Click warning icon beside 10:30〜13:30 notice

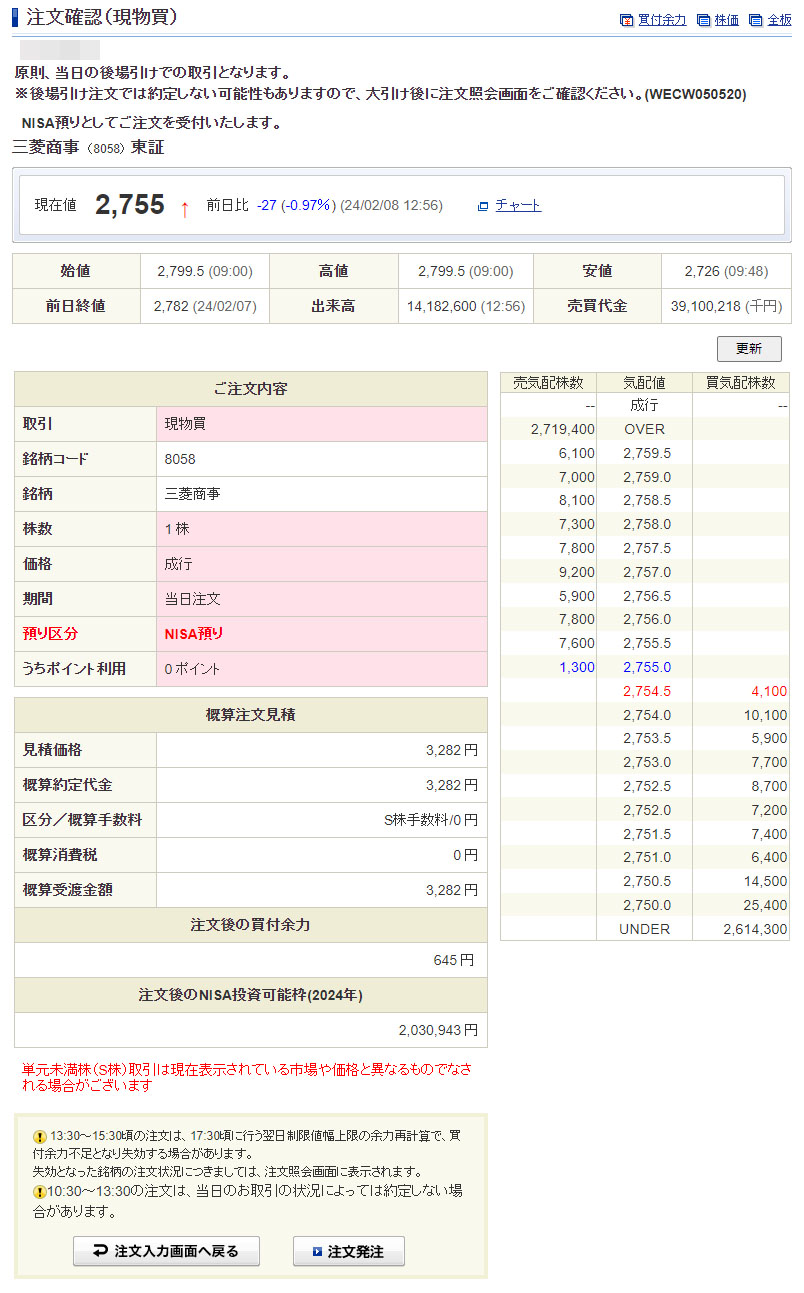coord(40,1192)
